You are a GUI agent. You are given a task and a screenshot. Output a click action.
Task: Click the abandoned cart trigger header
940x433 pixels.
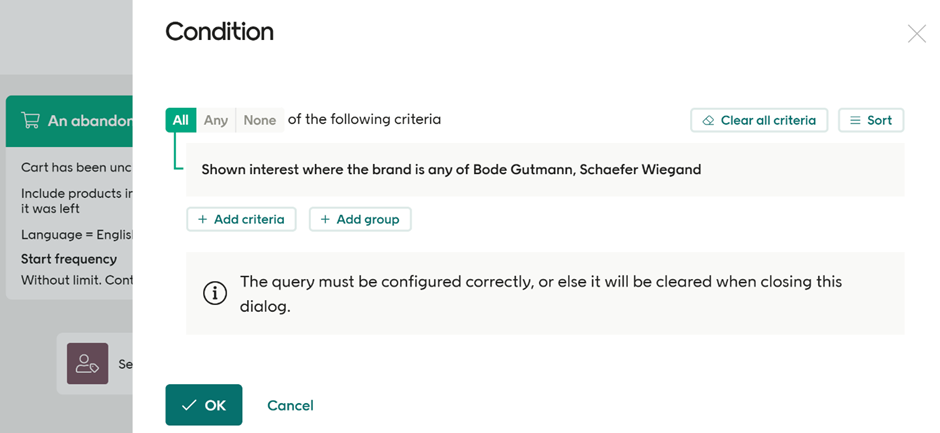(x=69, y=121)
